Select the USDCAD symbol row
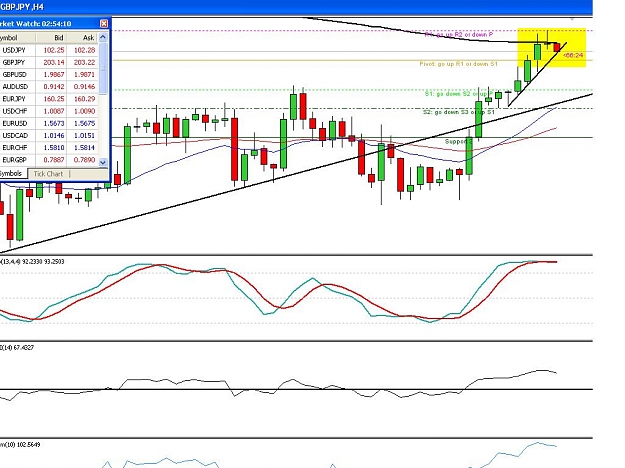Image resolution: width=625 pixels, height=468 pixels. tap(49, 136)
